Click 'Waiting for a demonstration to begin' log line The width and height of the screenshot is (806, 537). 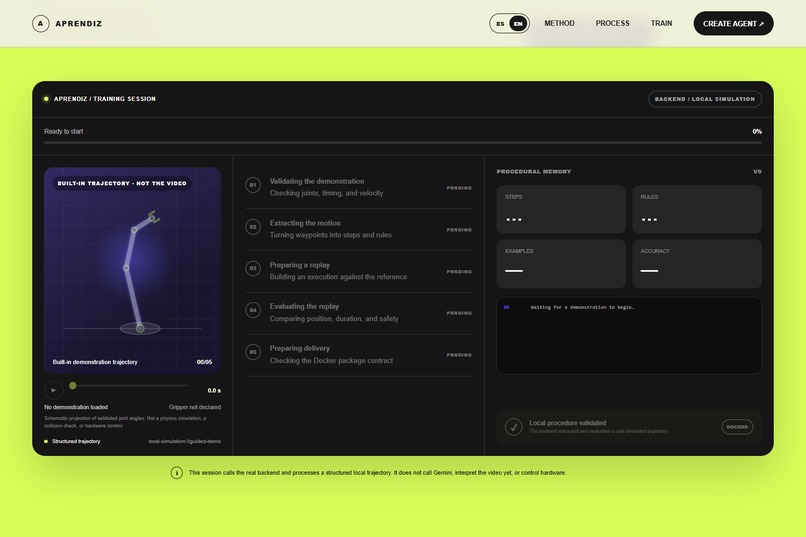click(x=582, y=307)
